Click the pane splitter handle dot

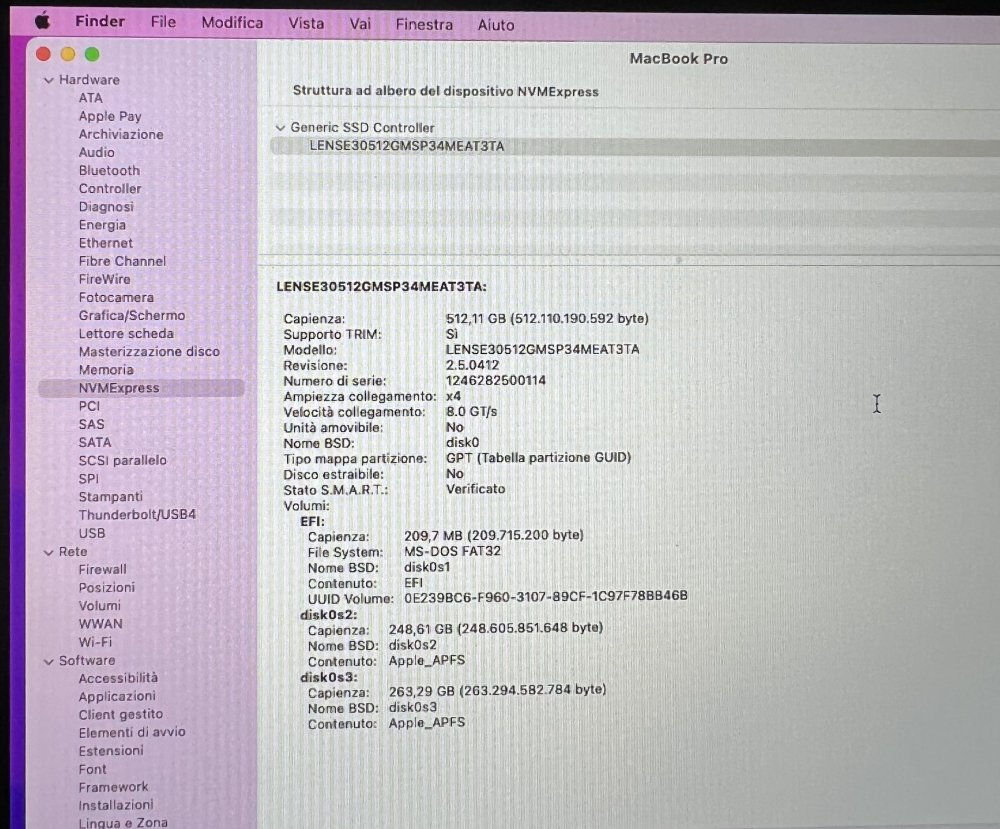coord(679,260)
